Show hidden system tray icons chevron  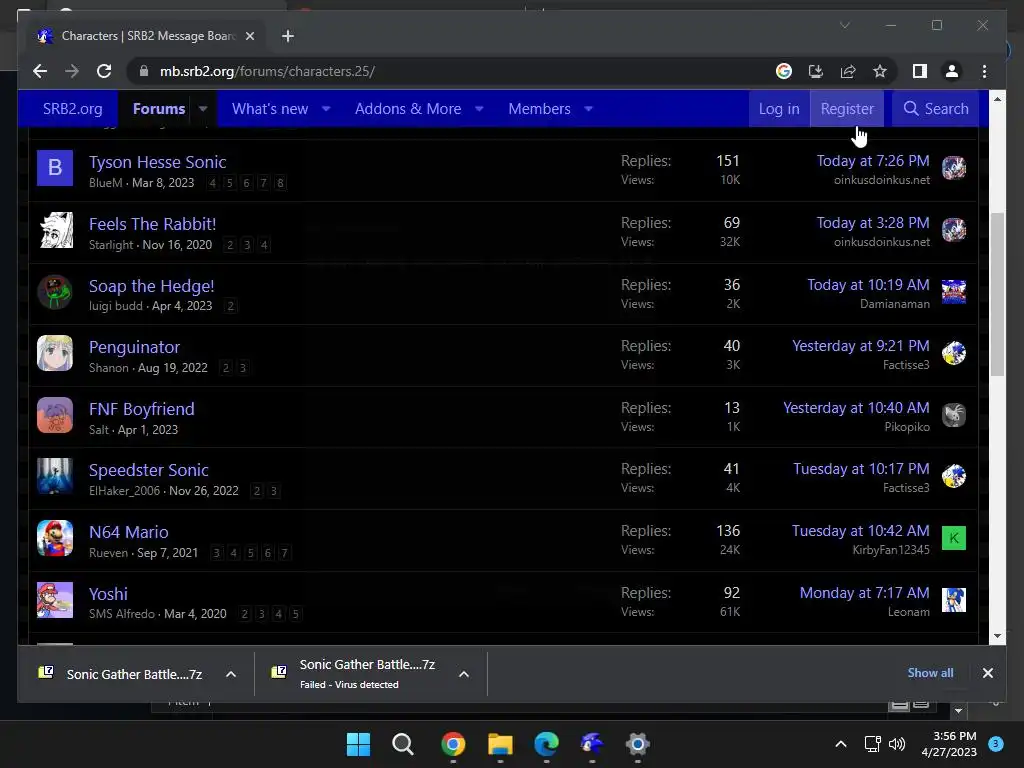point(840,744)
